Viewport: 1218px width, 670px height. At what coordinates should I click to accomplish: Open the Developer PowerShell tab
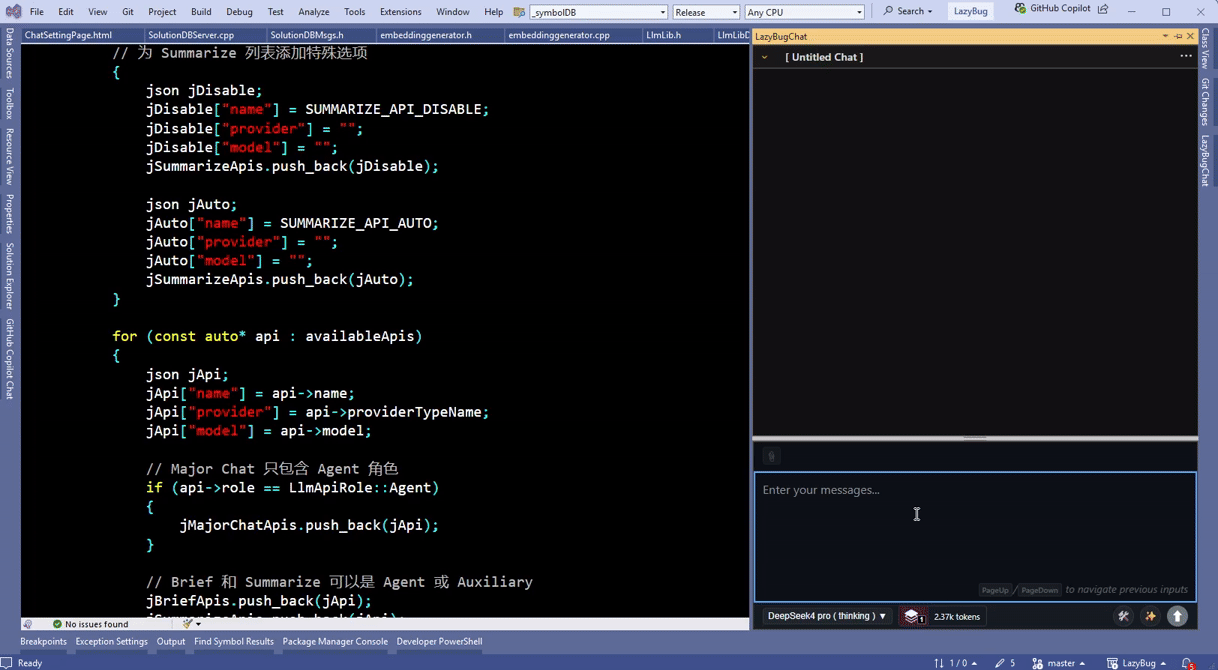click(439, 642)
